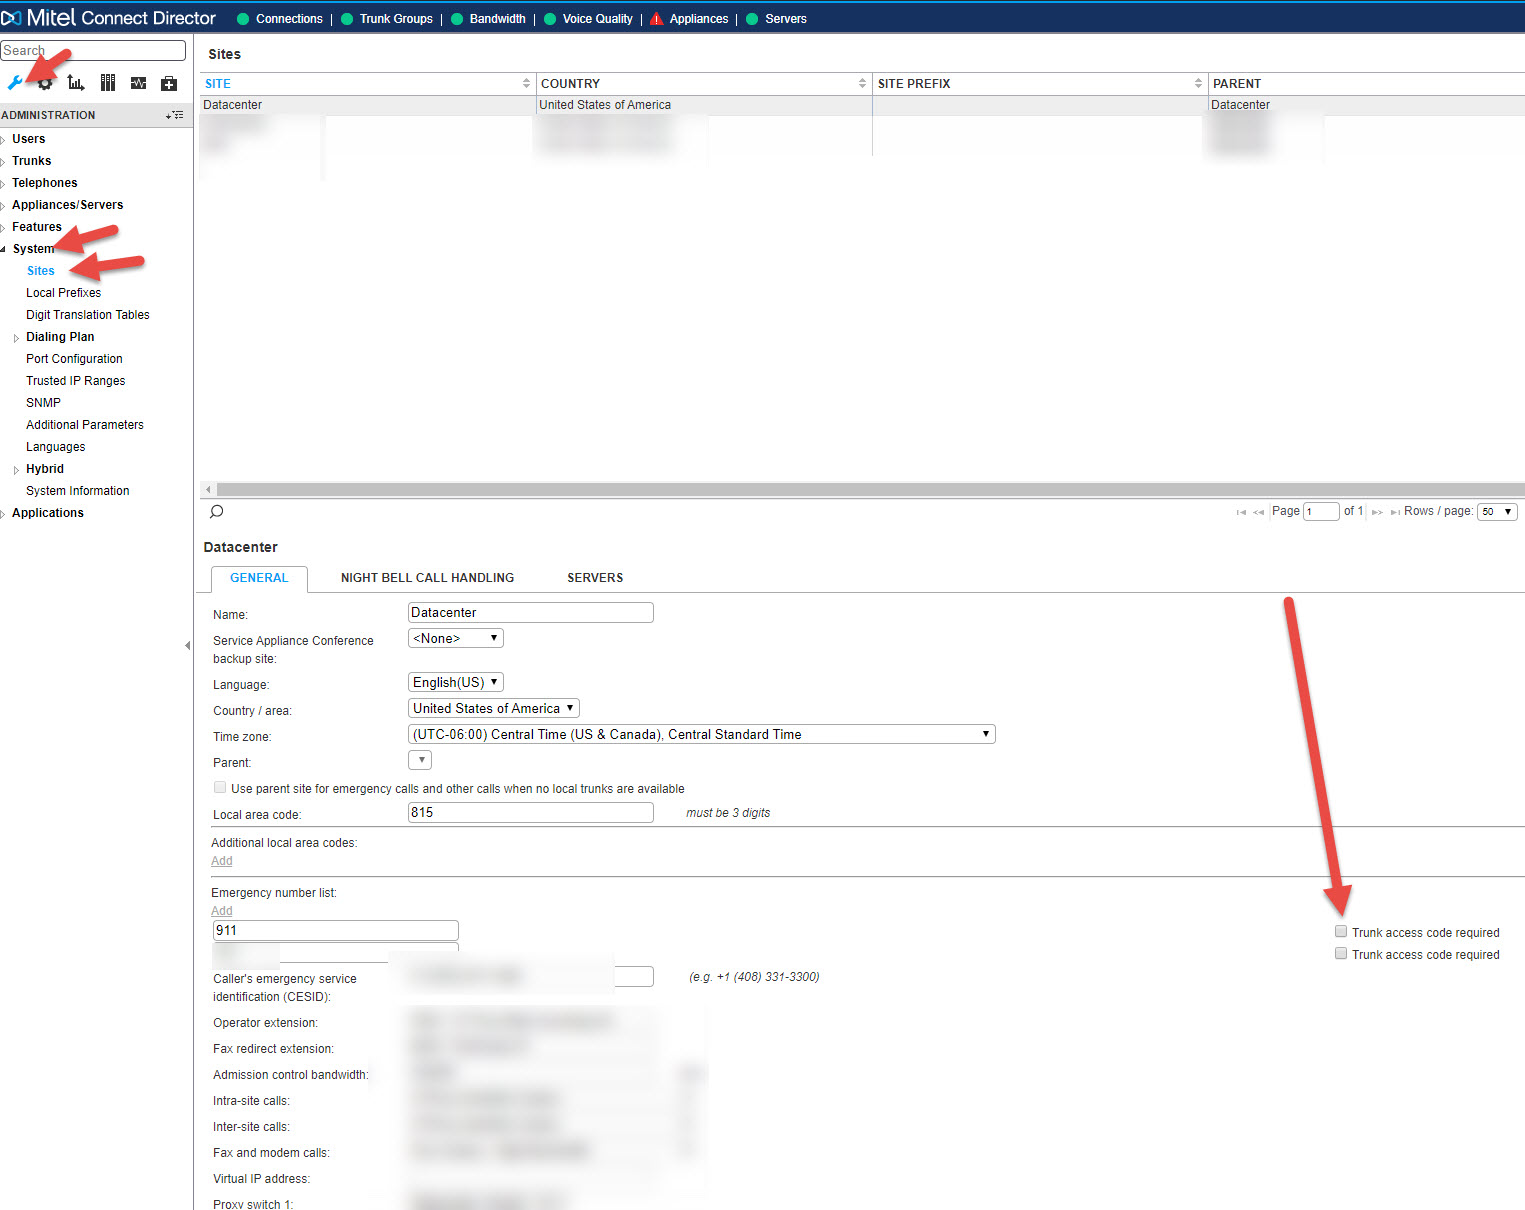Add an additional local area code
Viewport: 1525px width, 1210px height.
222,861
